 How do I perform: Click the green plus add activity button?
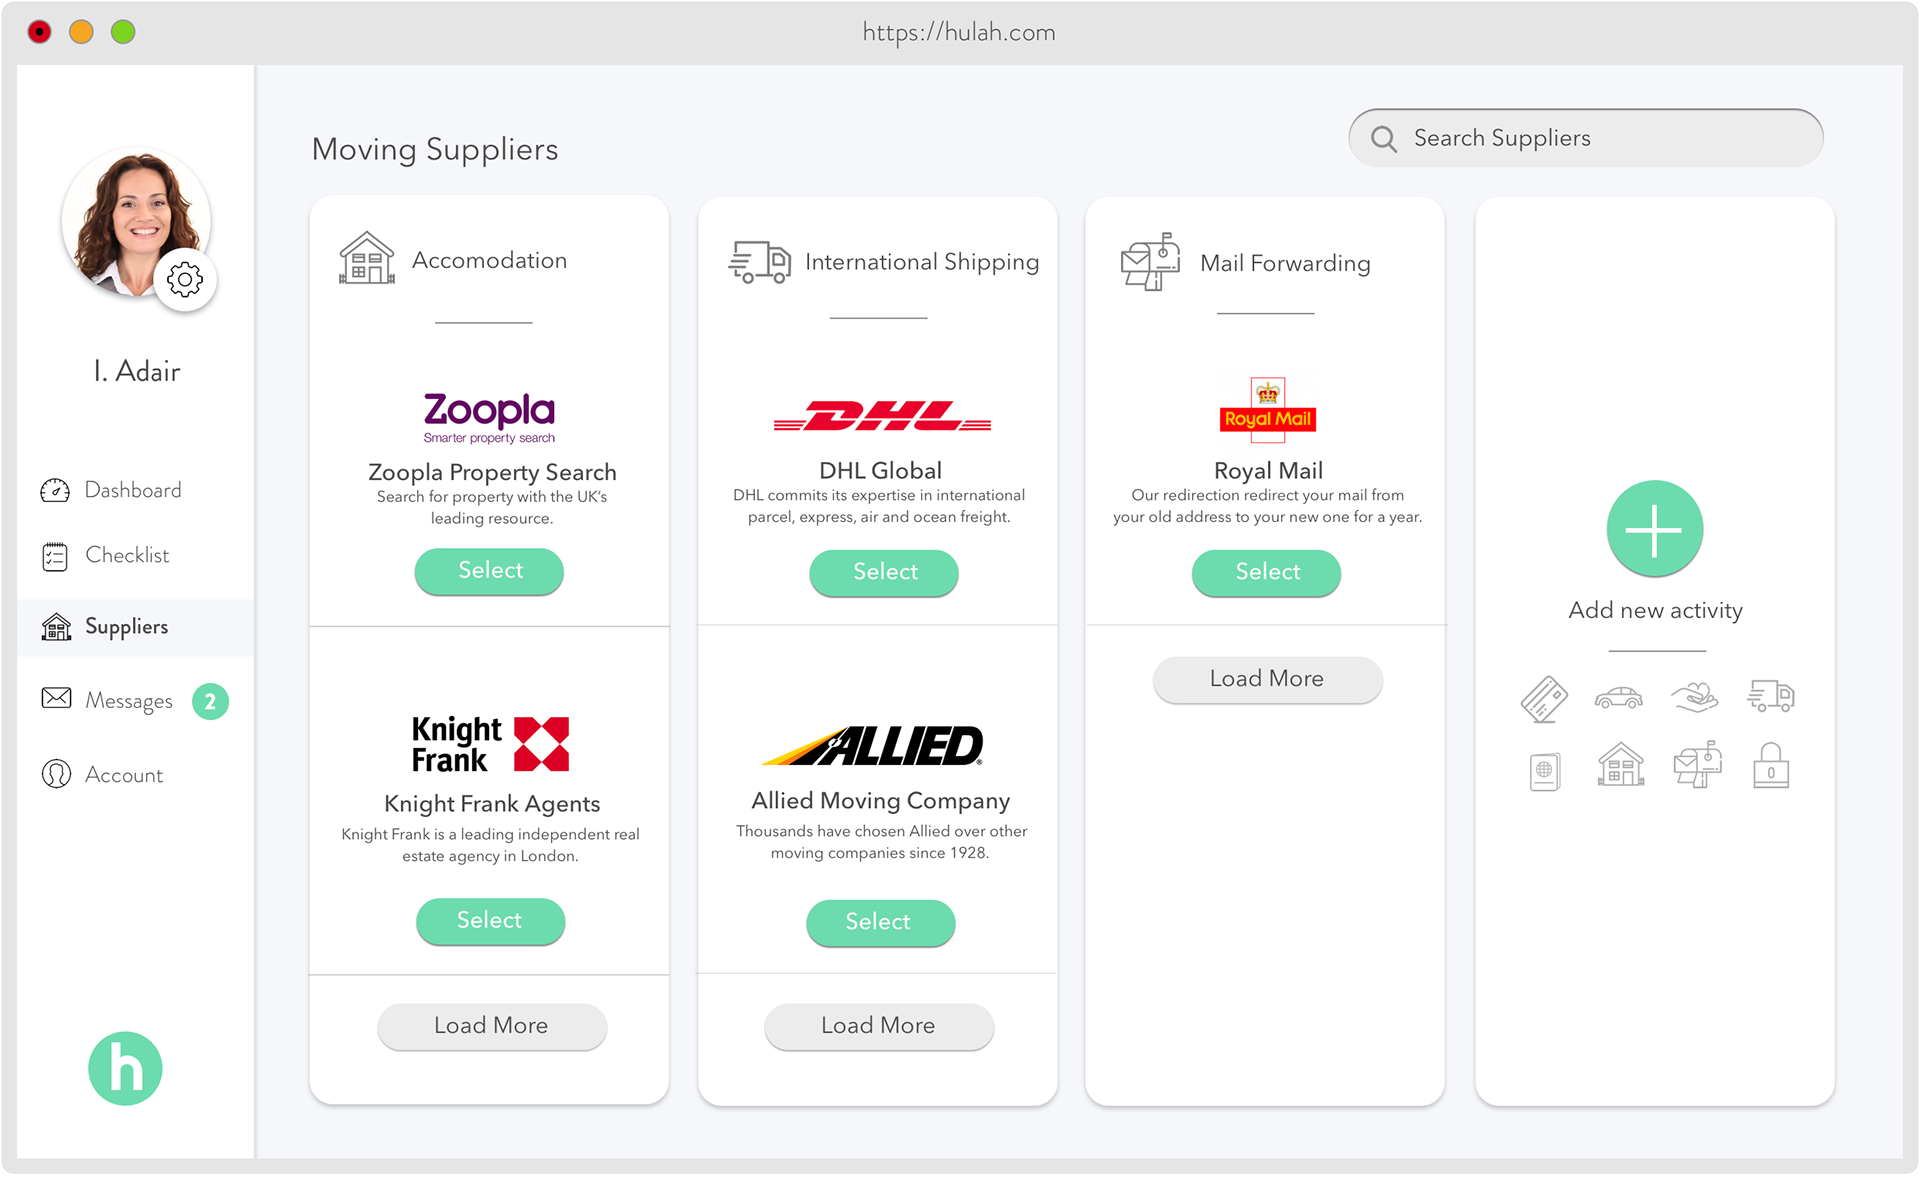[1654, 529]
